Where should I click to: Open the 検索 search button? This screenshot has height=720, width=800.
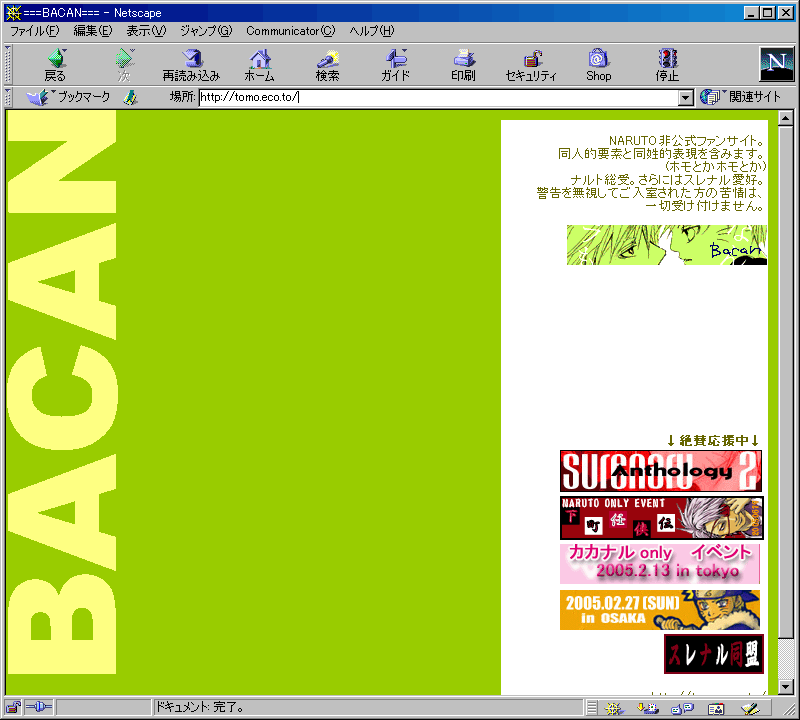(x=328, y=65)
